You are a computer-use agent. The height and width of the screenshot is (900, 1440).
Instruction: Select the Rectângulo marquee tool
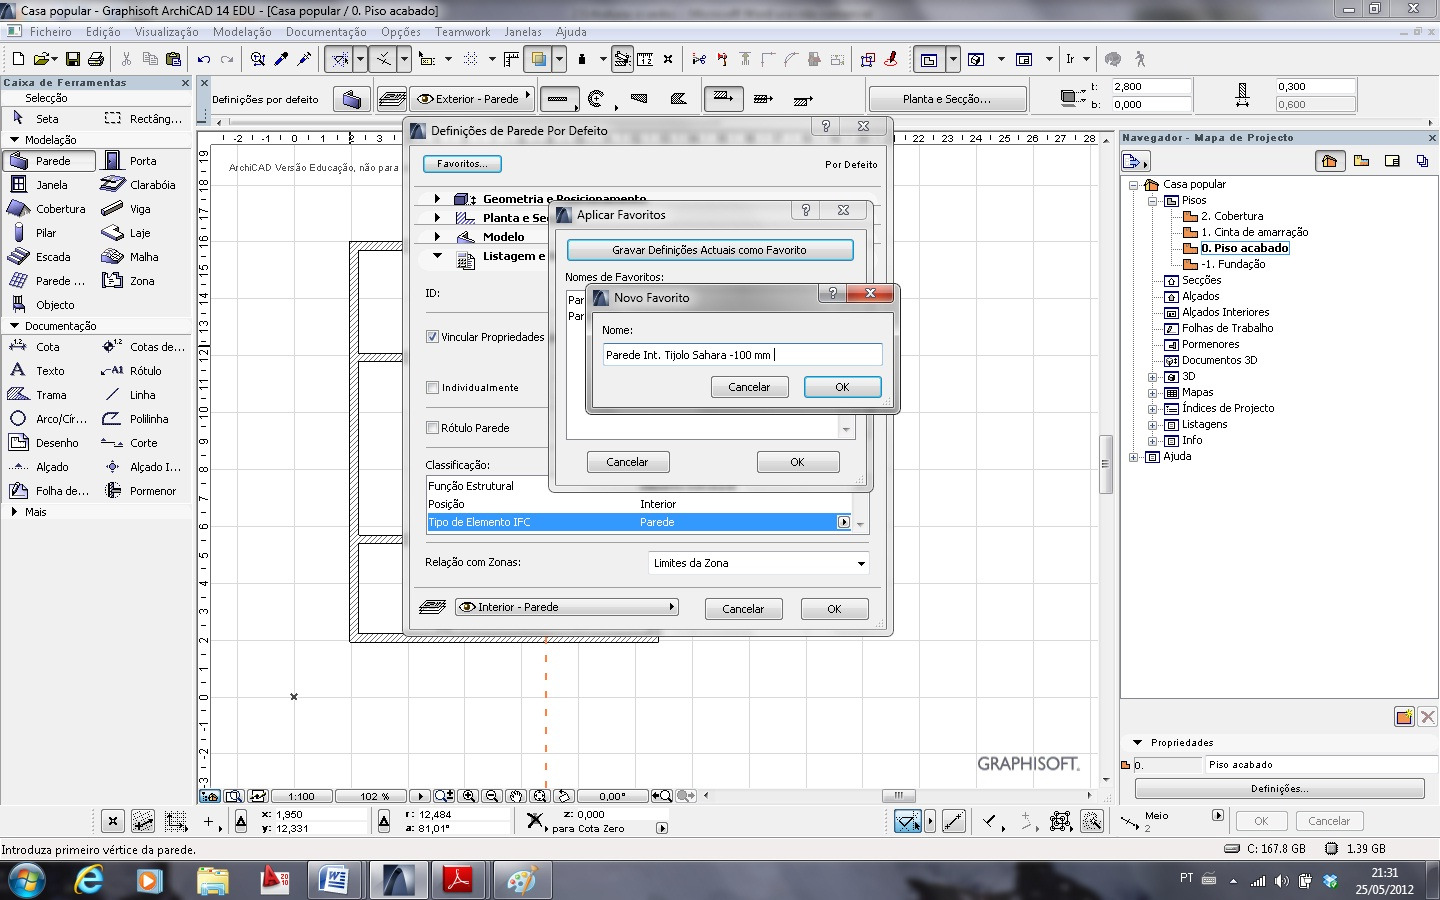143,118
